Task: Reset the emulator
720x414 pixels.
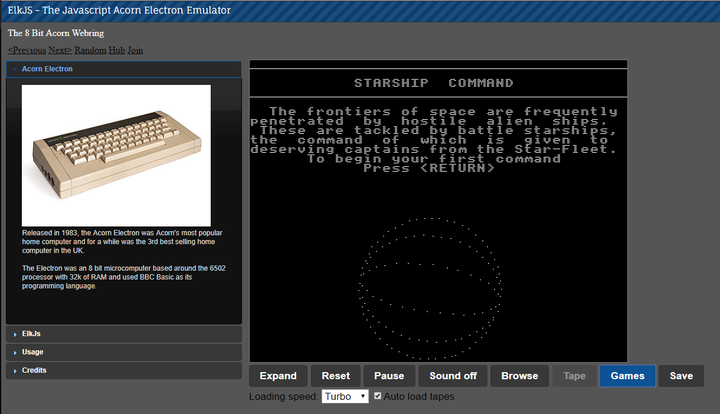Action: 336,376
